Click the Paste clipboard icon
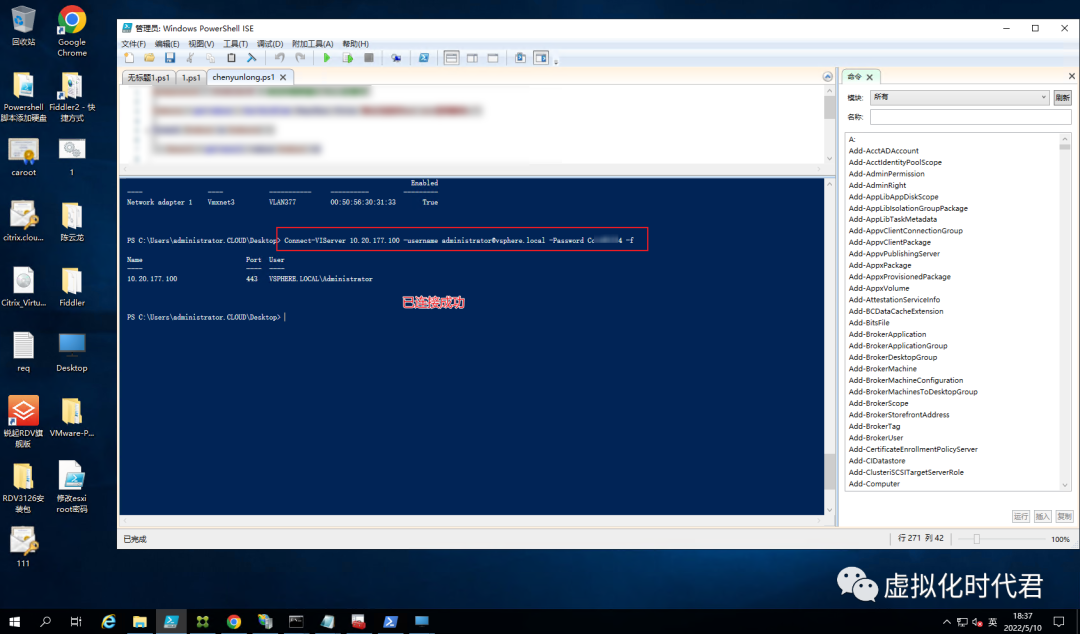The height and width of the screenshot is (634, 1080). [231, 59]
